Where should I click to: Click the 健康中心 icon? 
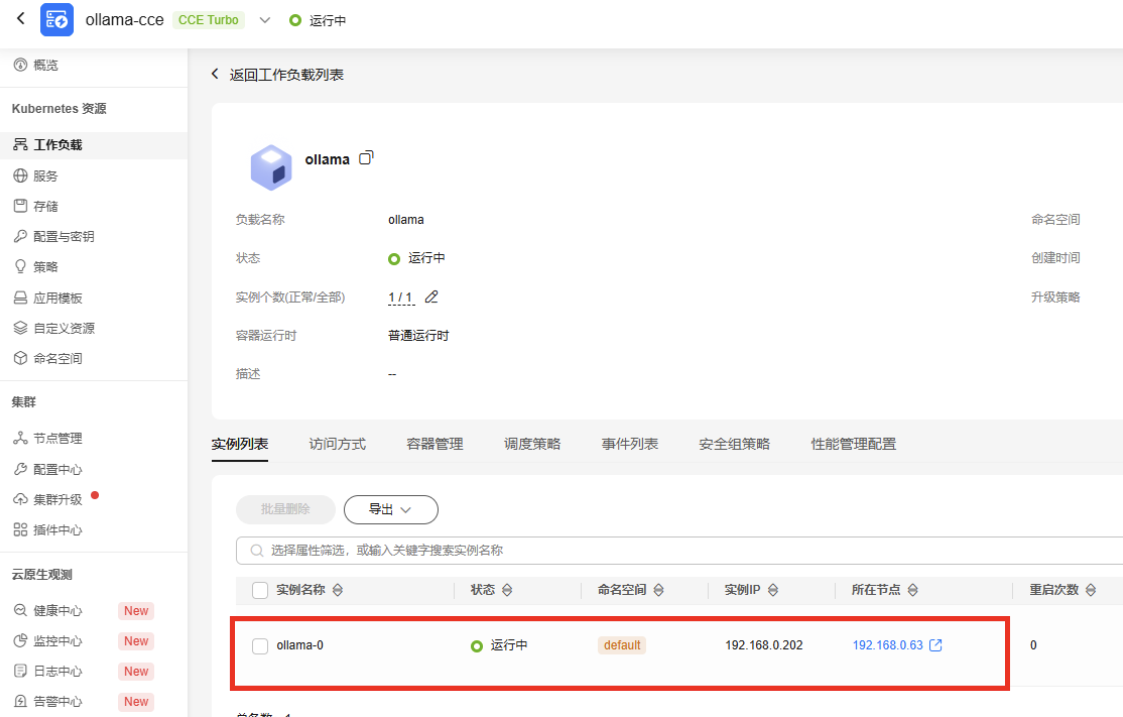(20, 610)
